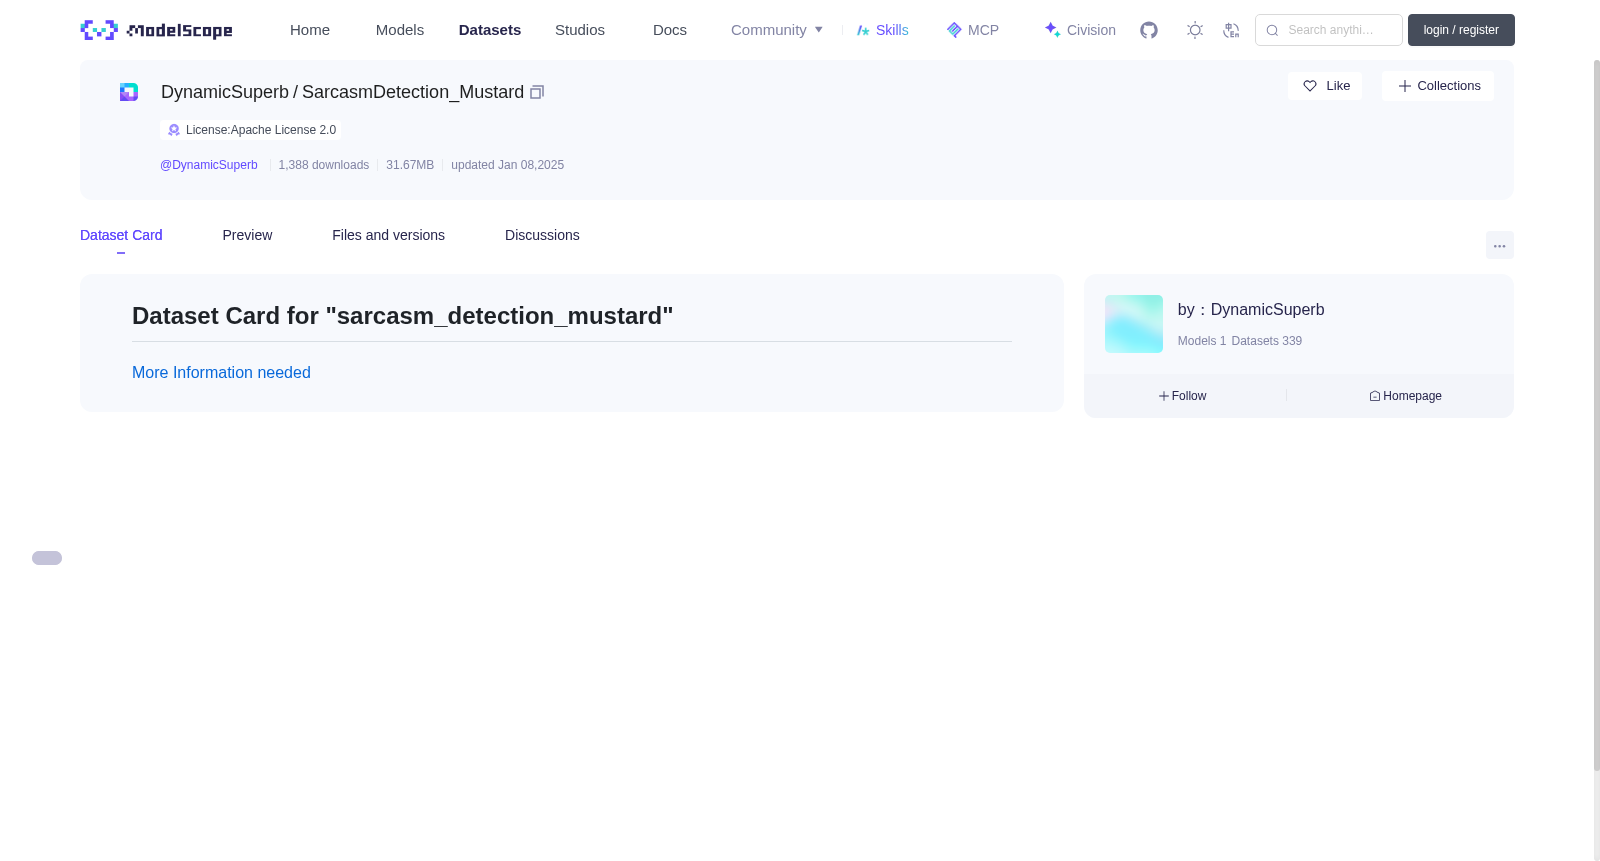Click the dataset avatar icon beside the title

[x=129, y=92]
